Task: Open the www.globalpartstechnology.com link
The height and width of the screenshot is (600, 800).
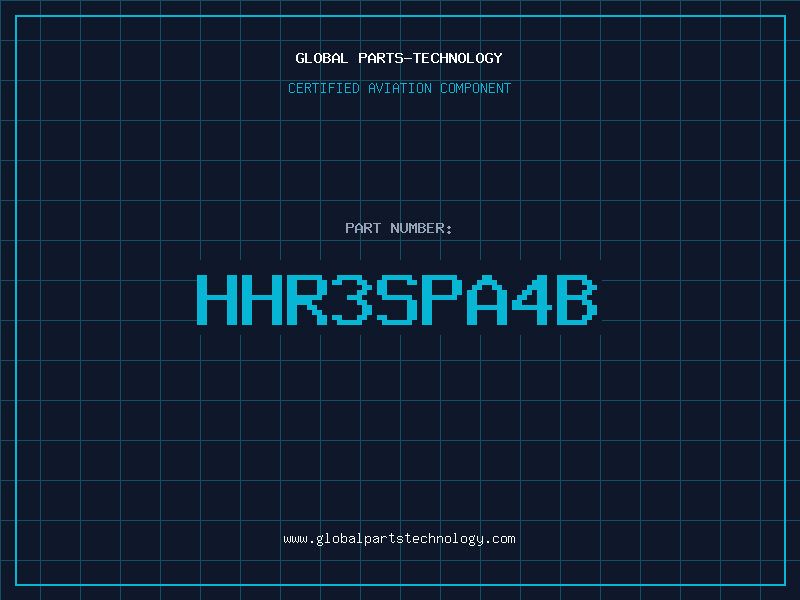Action: point(399,539)
